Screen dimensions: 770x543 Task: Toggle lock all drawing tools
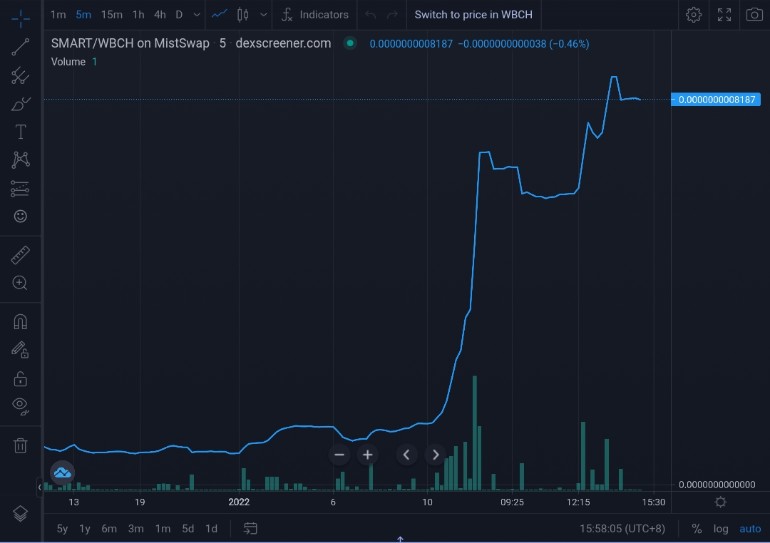coord(21,379)
